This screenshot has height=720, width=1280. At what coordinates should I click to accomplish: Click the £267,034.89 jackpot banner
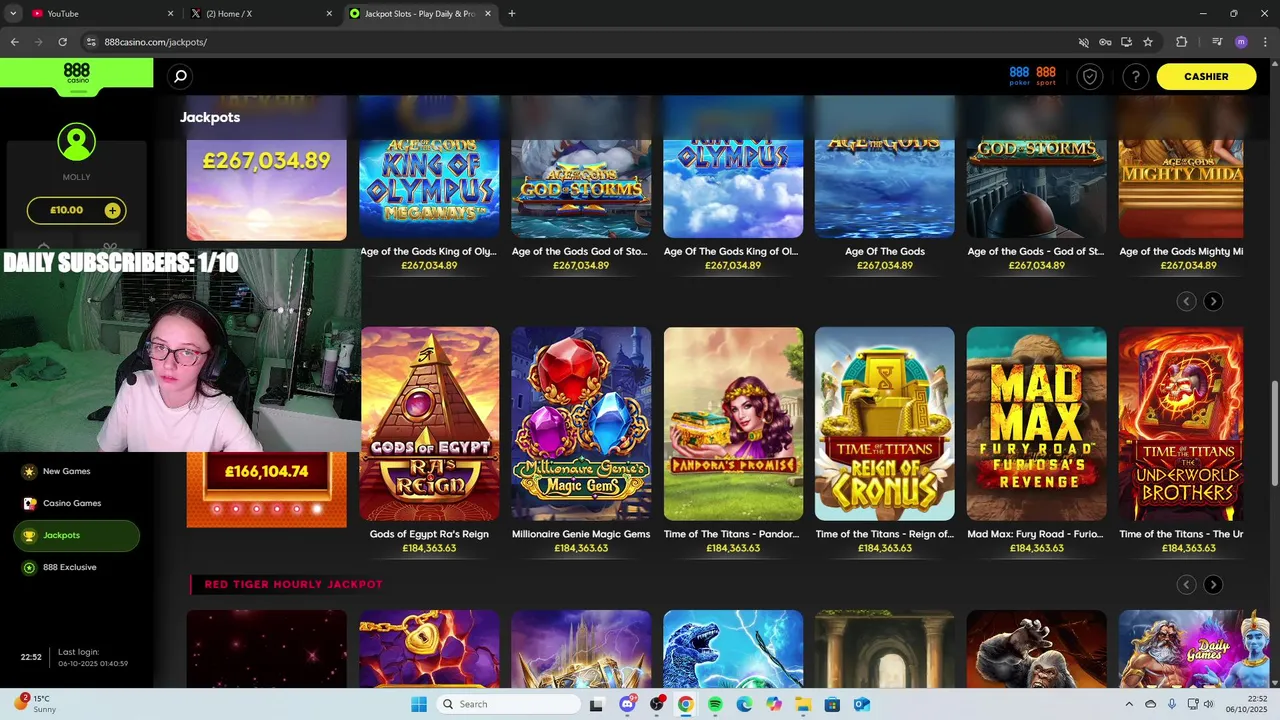pyautogui.click(x=266, y=190)
